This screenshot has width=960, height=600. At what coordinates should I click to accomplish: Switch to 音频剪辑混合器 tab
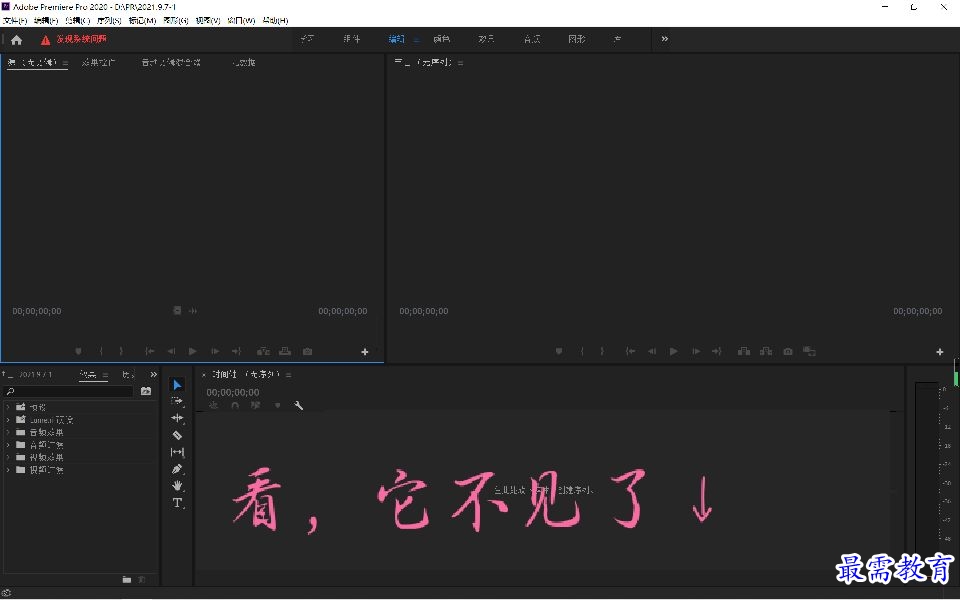click(x=171, y=62)
